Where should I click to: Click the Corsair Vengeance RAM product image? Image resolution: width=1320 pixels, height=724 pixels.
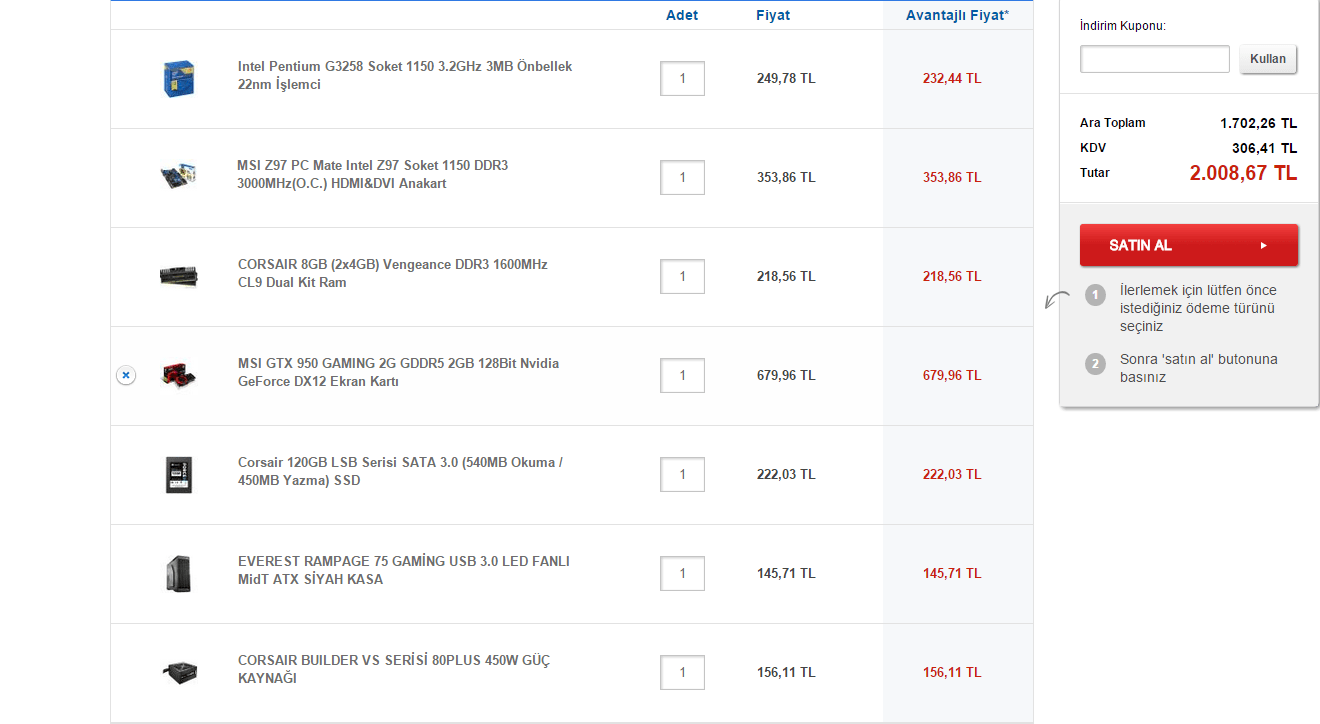pos(178,276)
